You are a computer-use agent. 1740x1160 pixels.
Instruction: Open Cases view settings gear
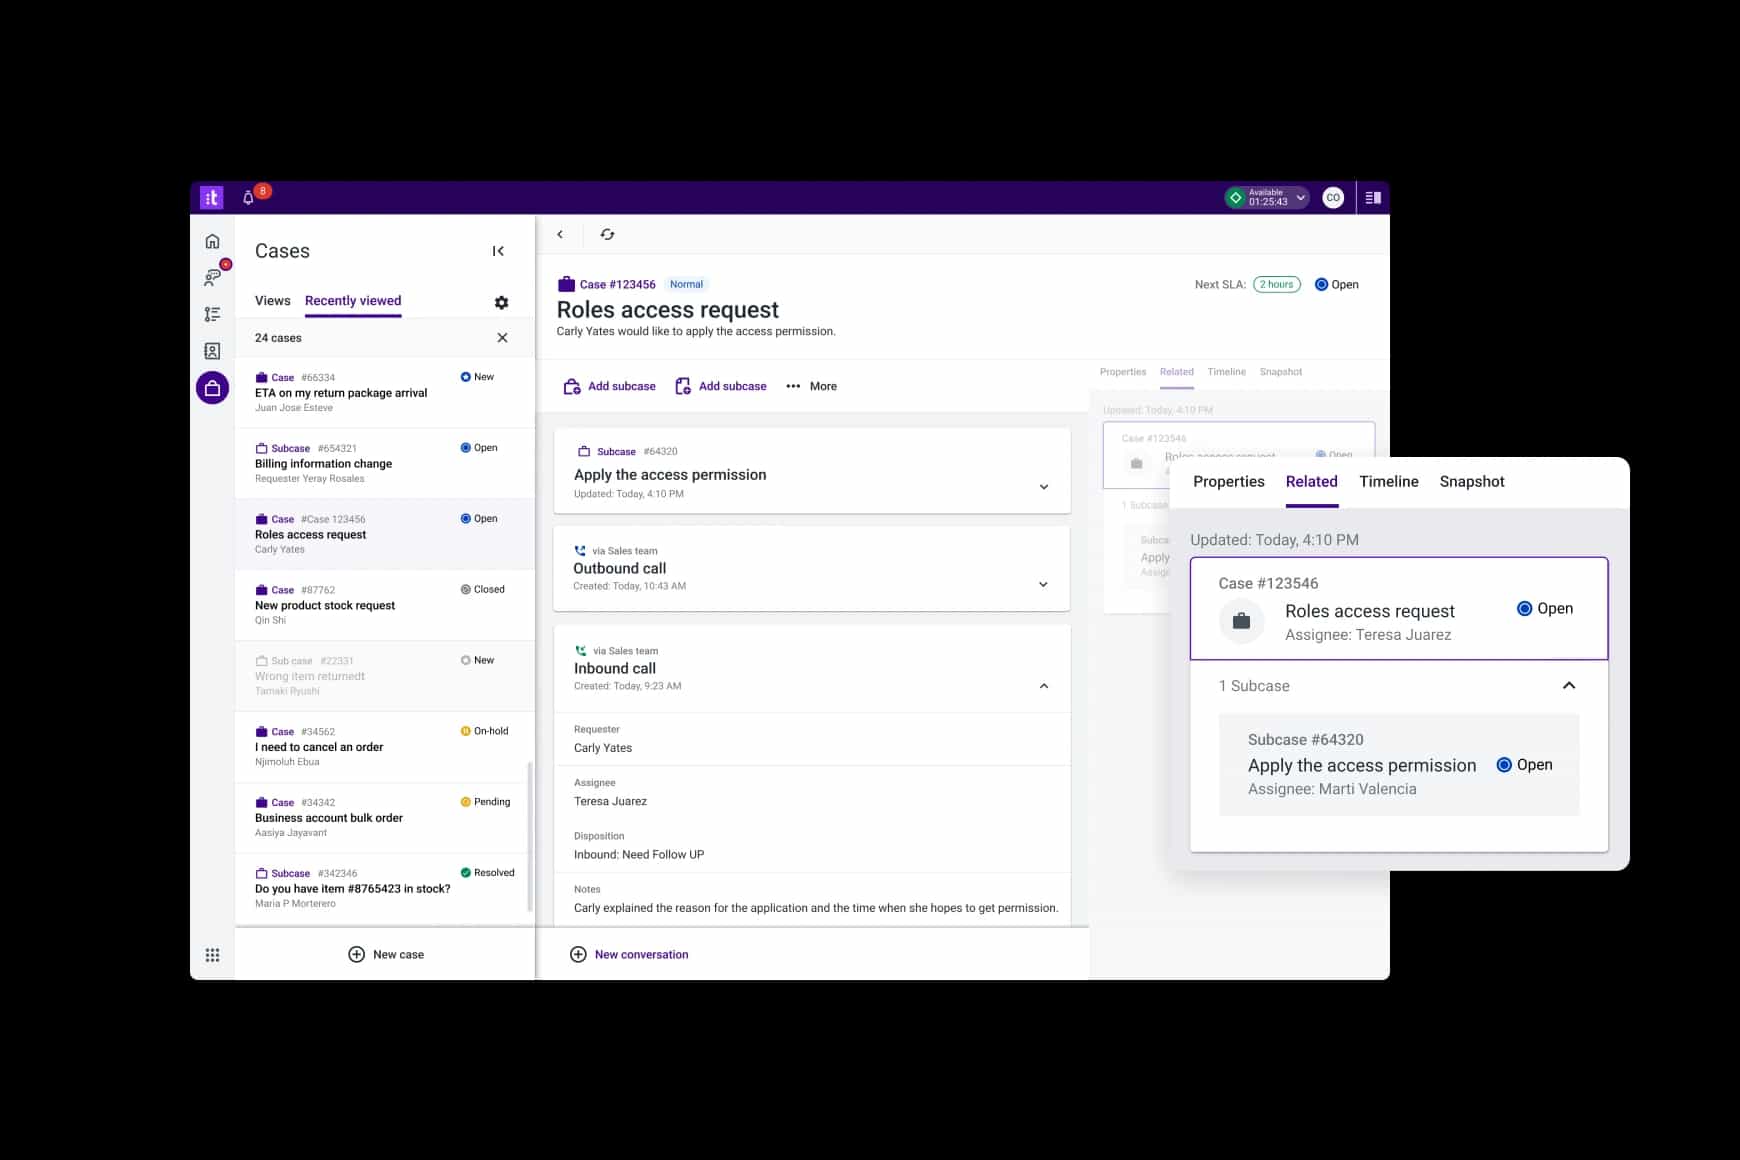(501, 302)
